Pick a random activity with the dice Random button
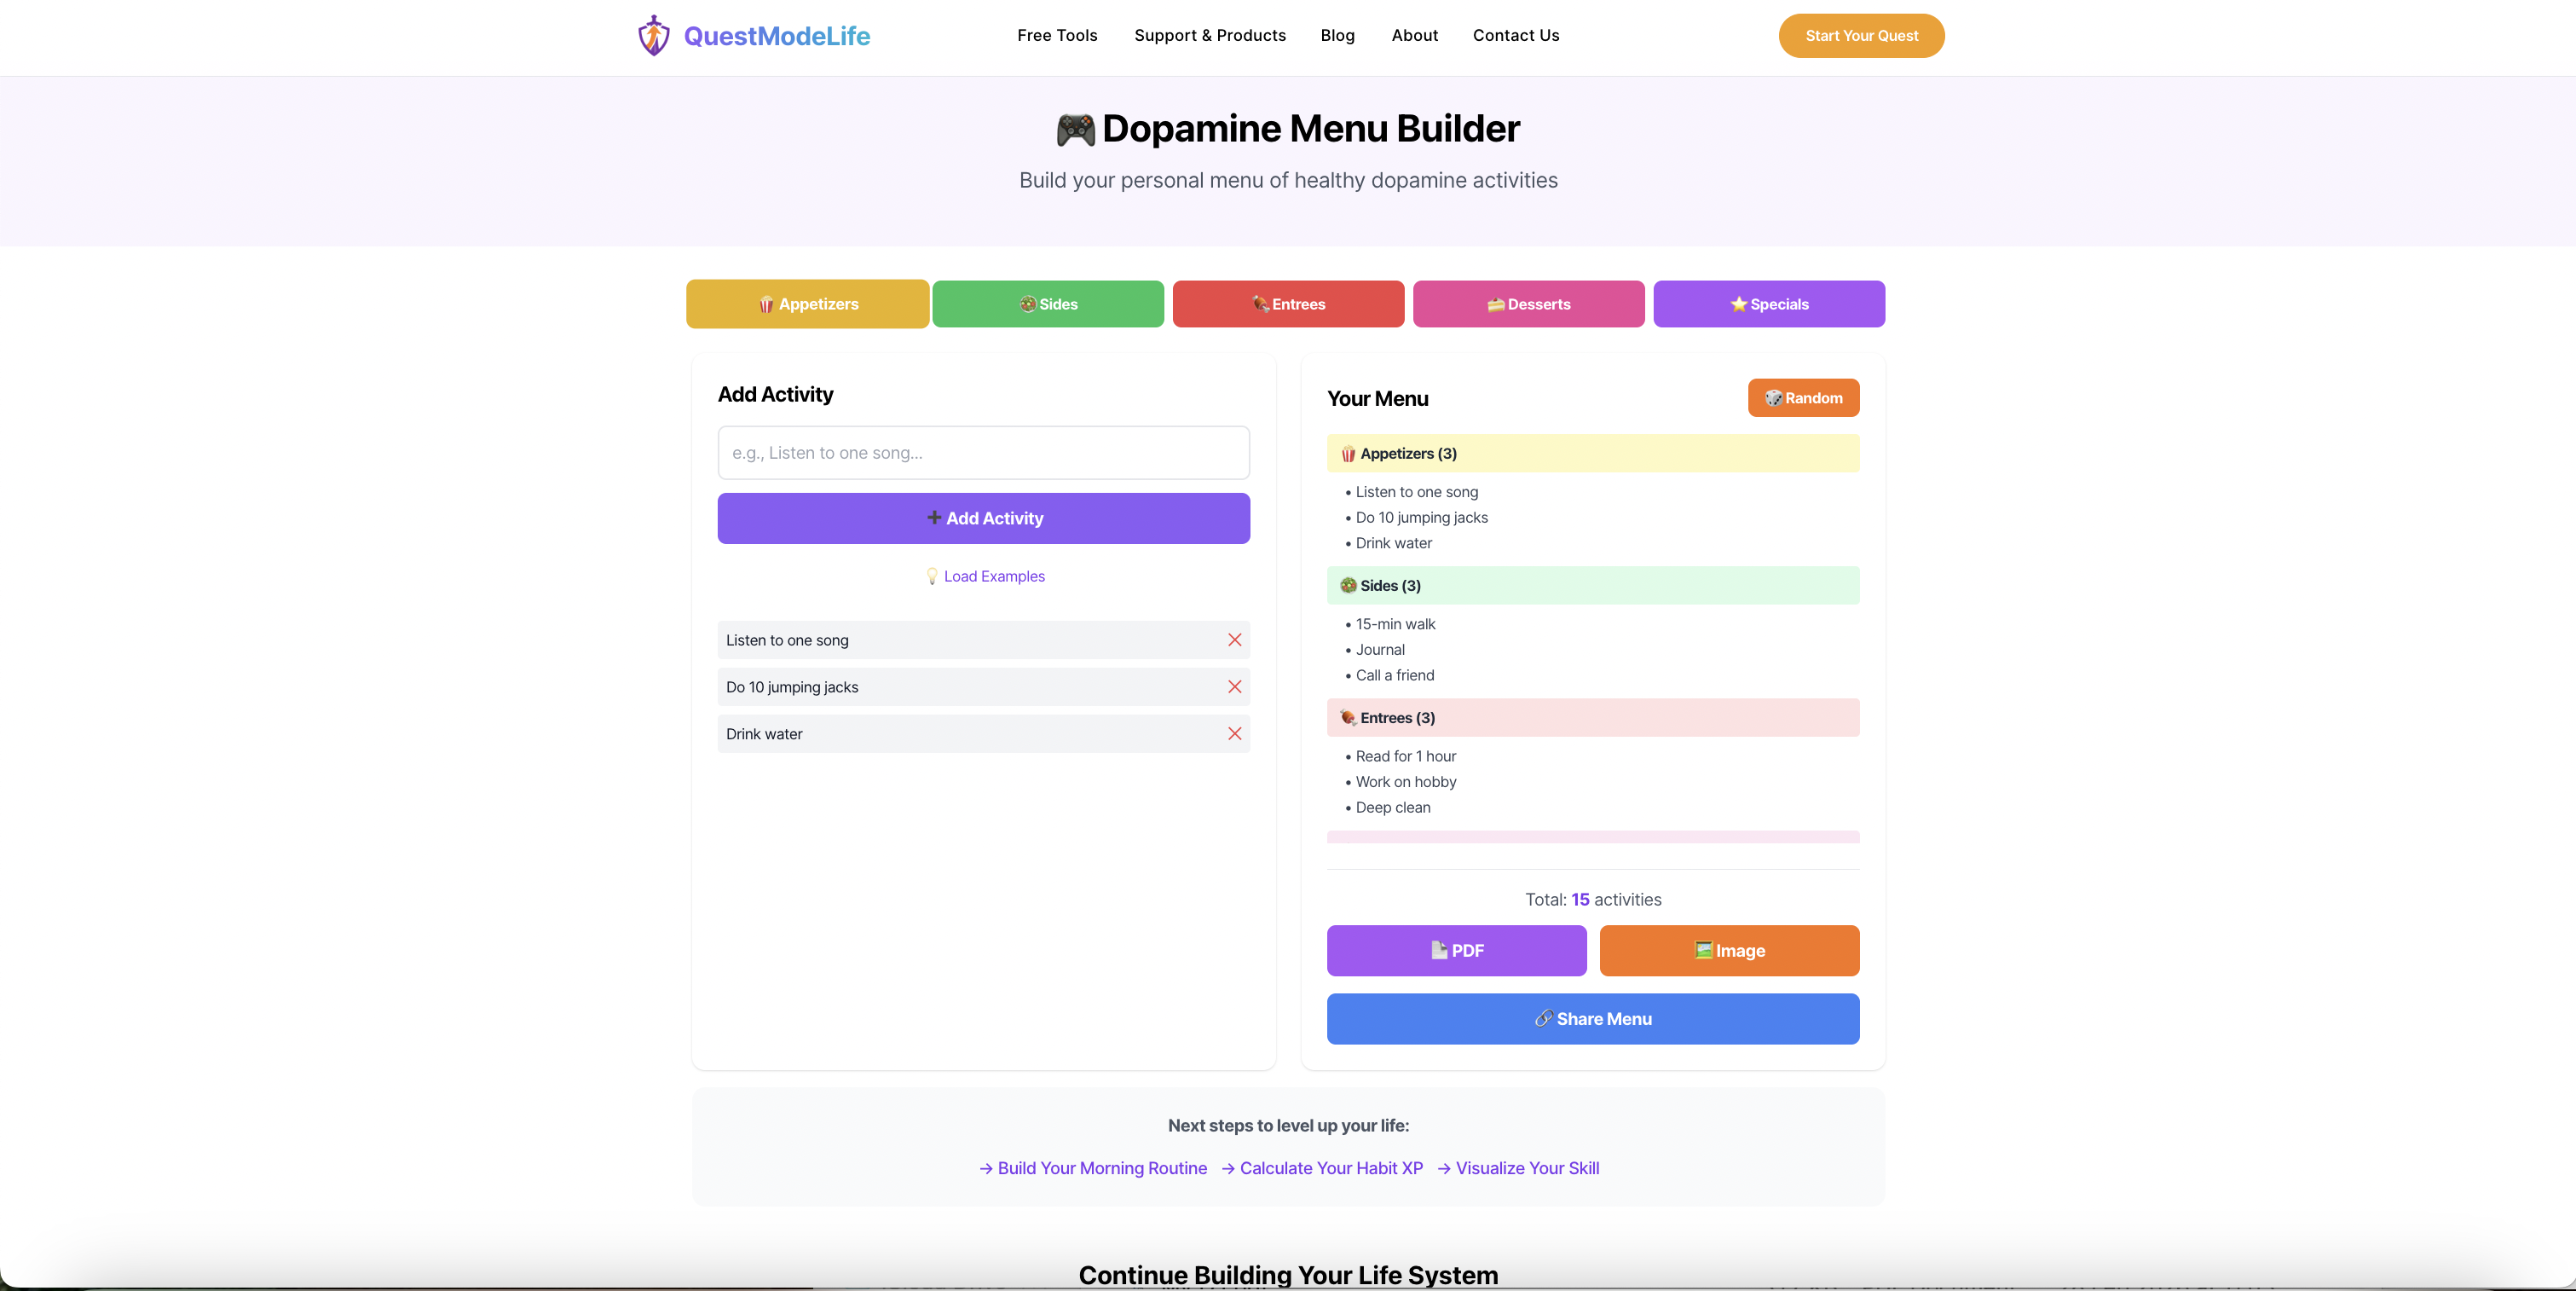Image resolution: width=2576 pixels, height=1291 pixels. [x=1803, y=398]
